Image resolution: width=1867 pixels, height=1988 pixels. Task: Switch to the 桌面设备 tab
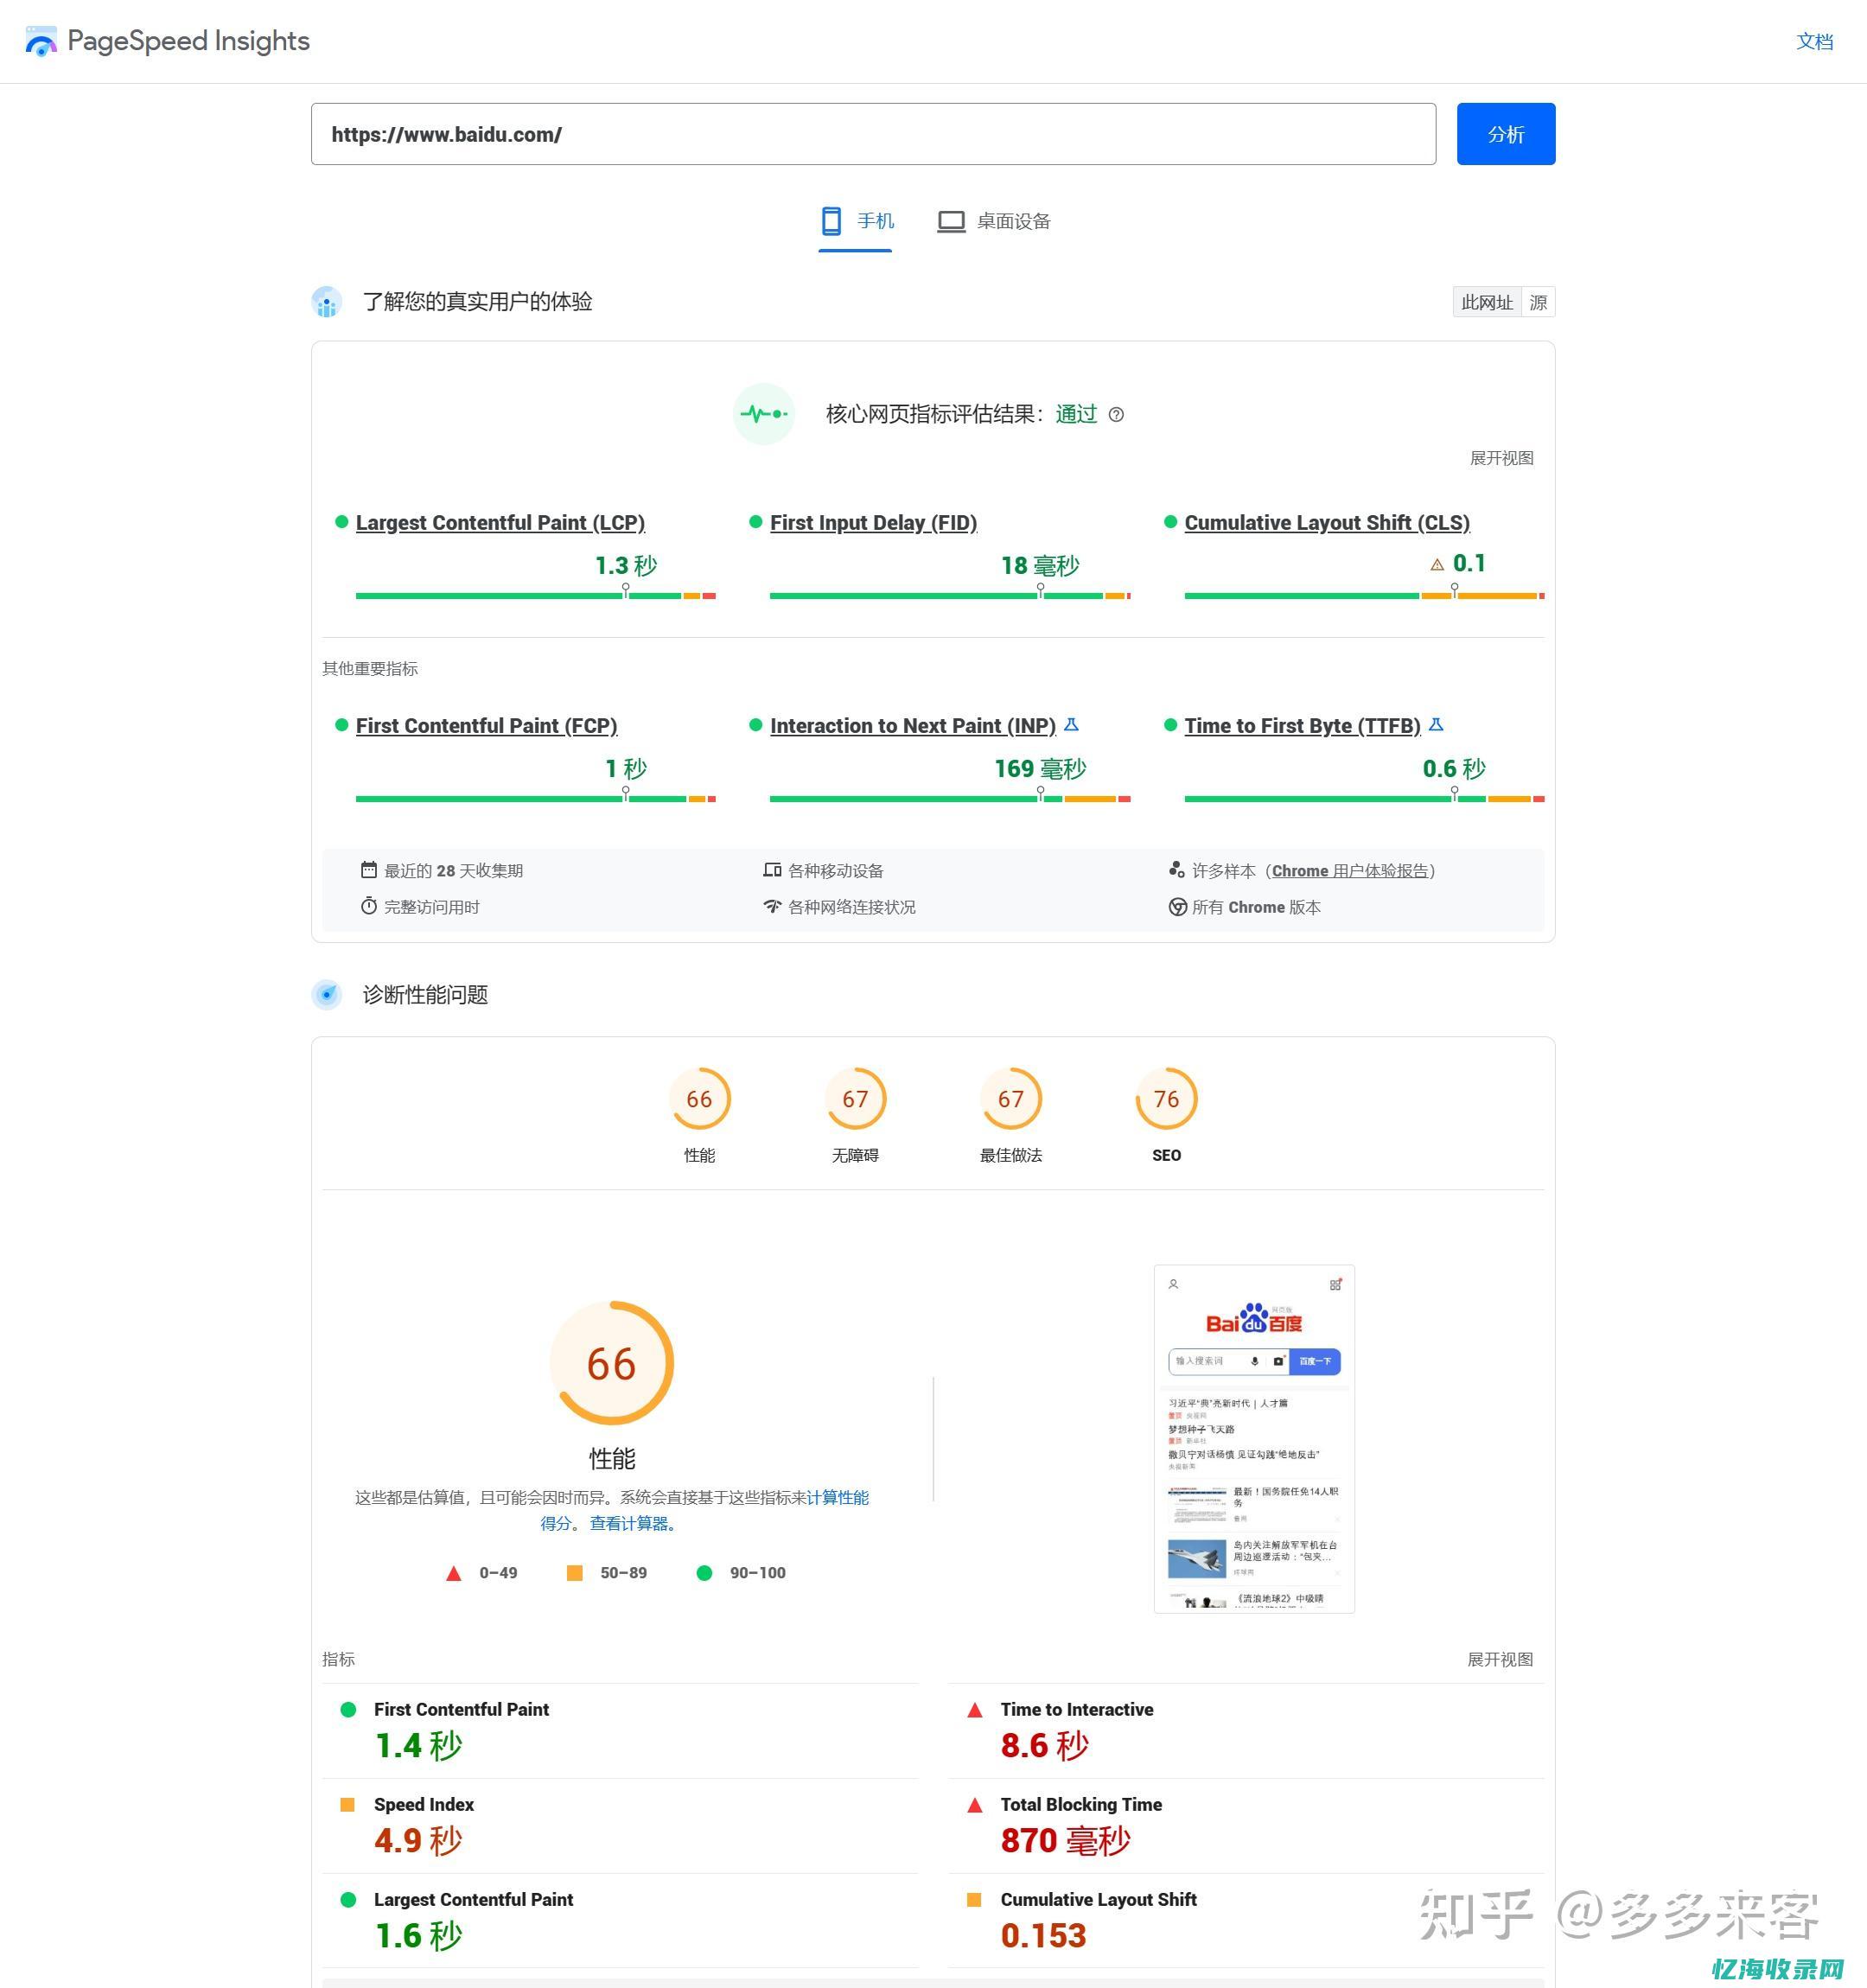[x=994, y=221]
